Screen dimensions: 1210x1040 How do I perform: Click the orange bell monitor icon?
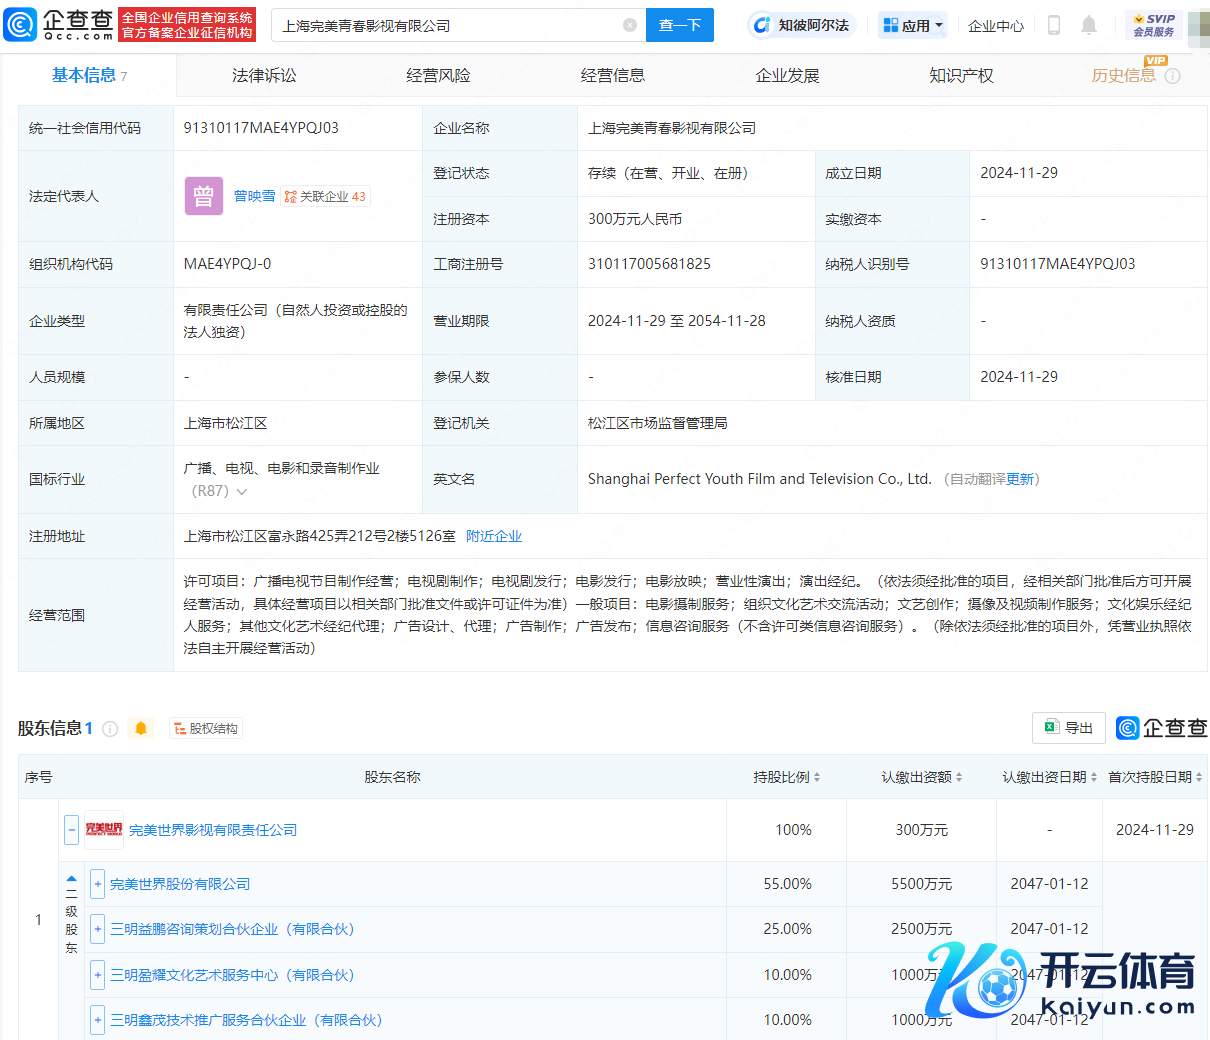141,729
